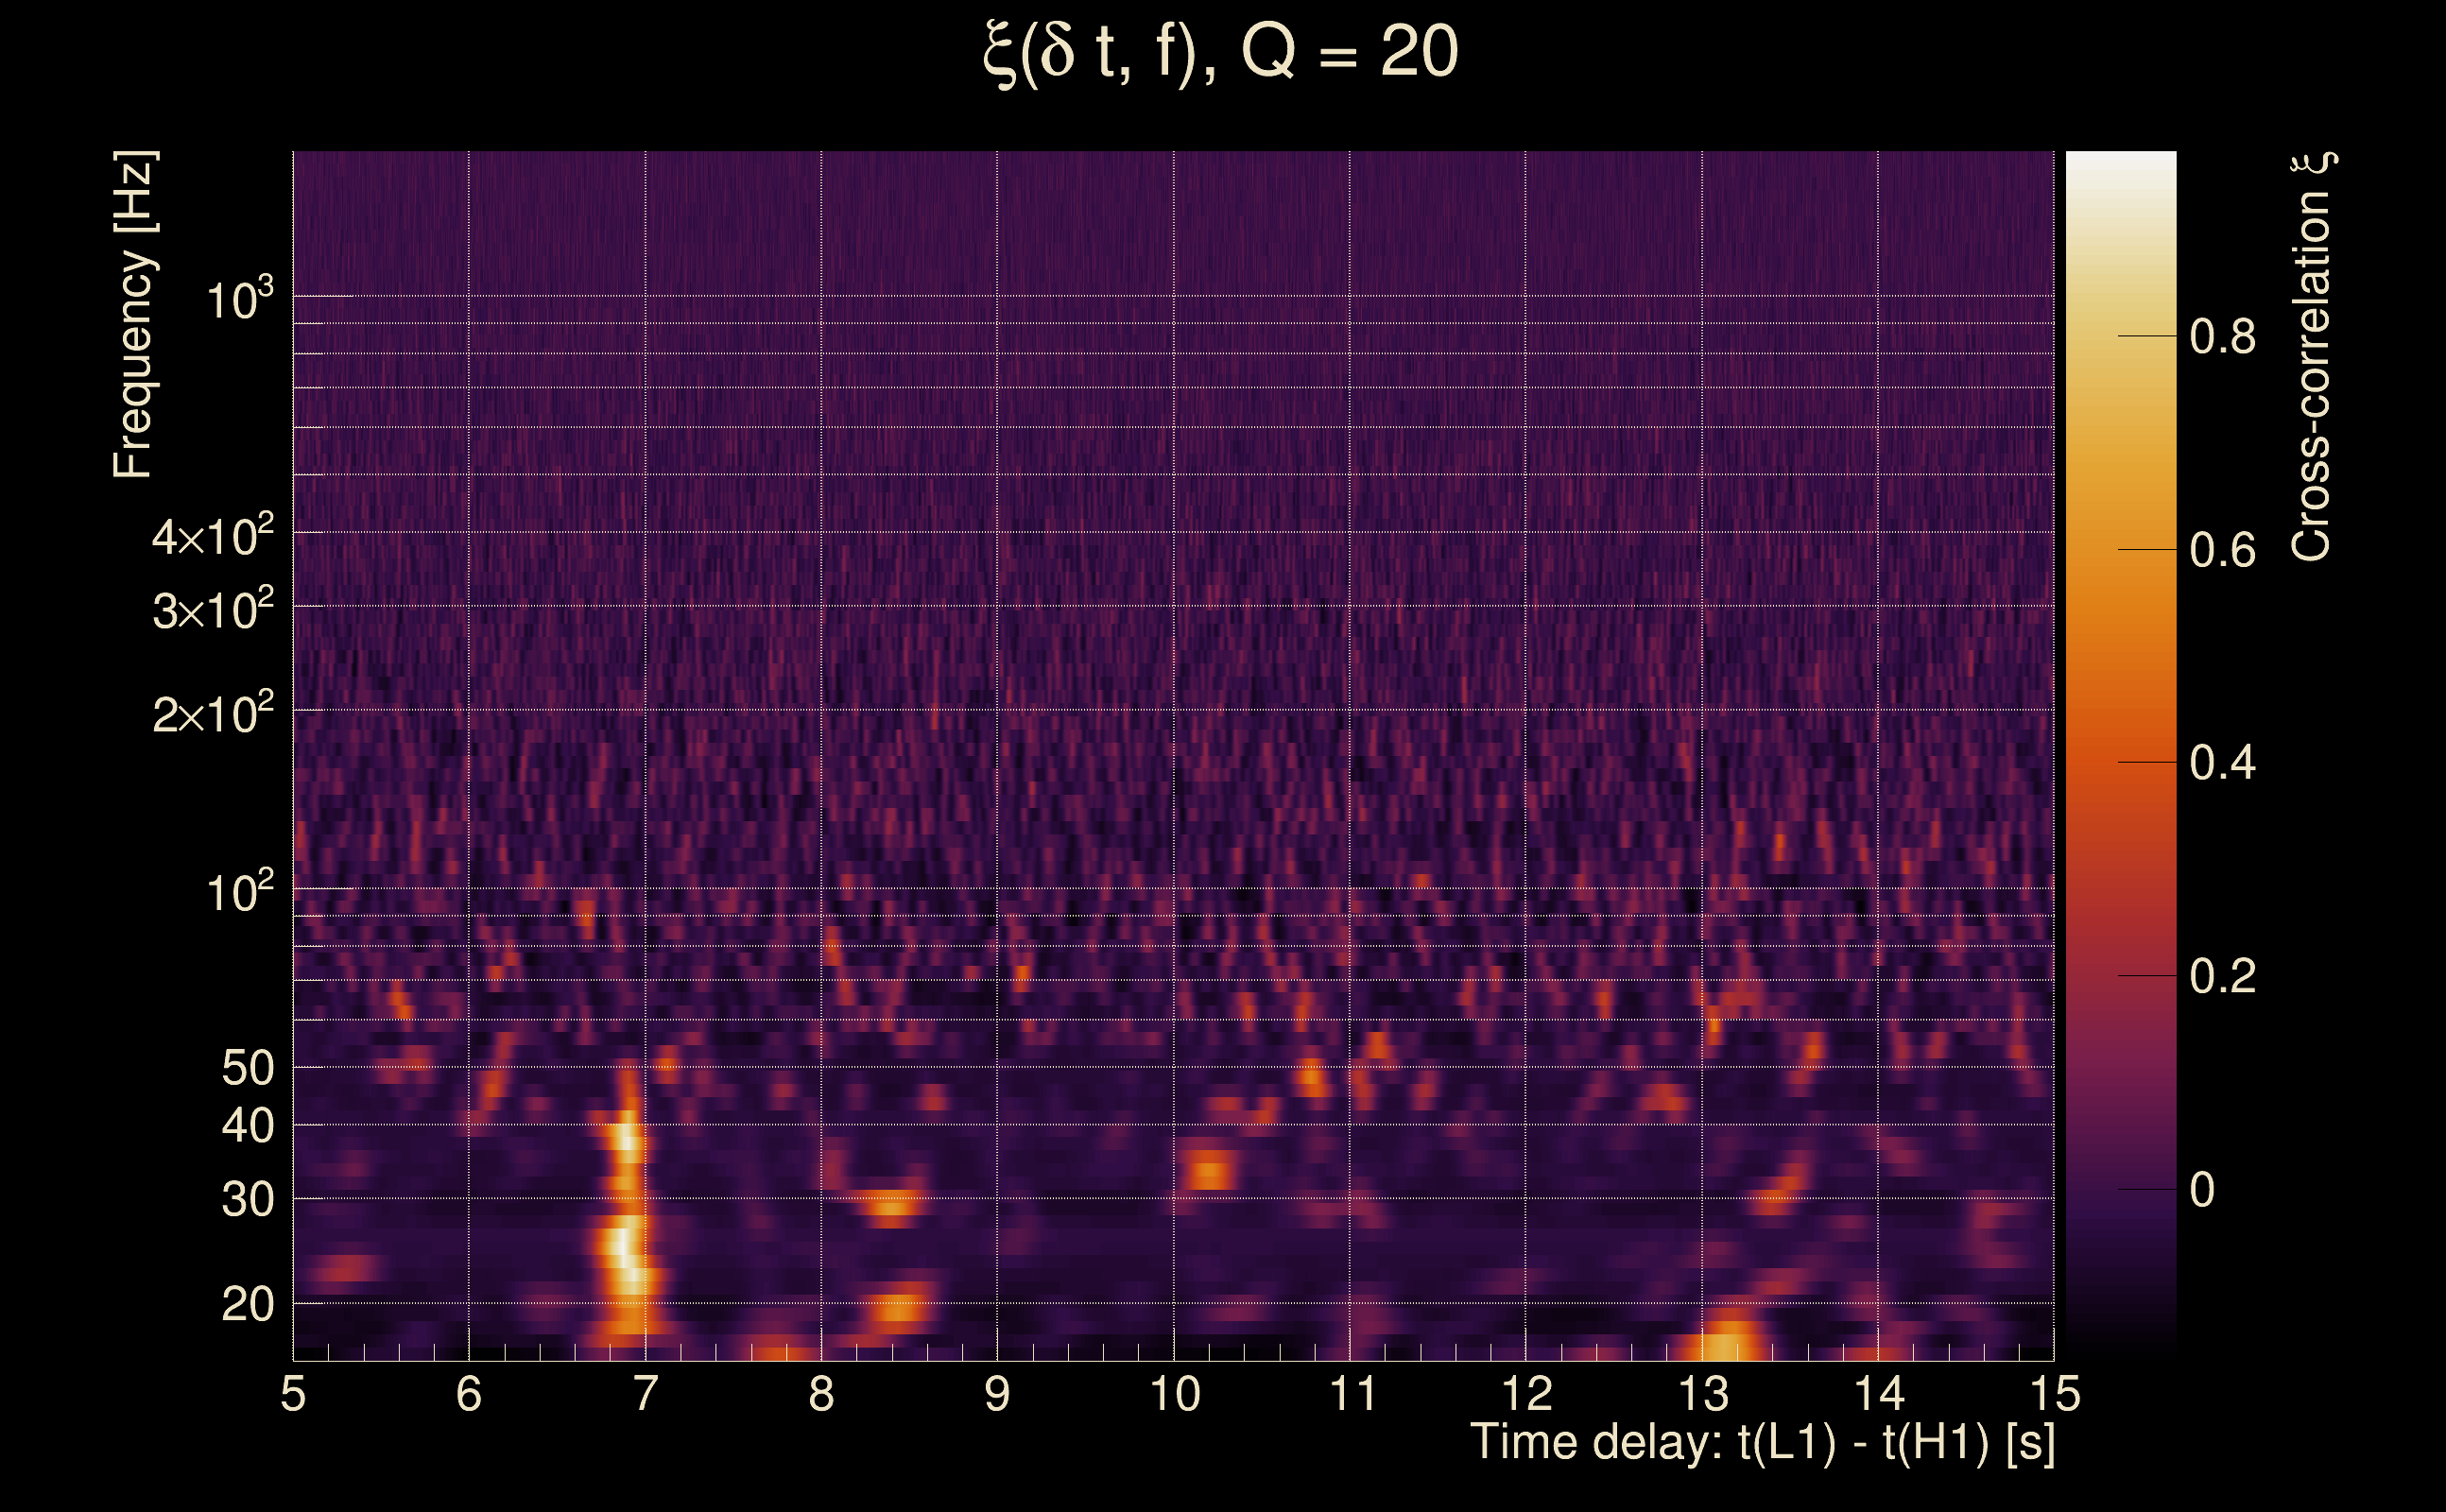Click the y-axis label 2×10²

212,713
